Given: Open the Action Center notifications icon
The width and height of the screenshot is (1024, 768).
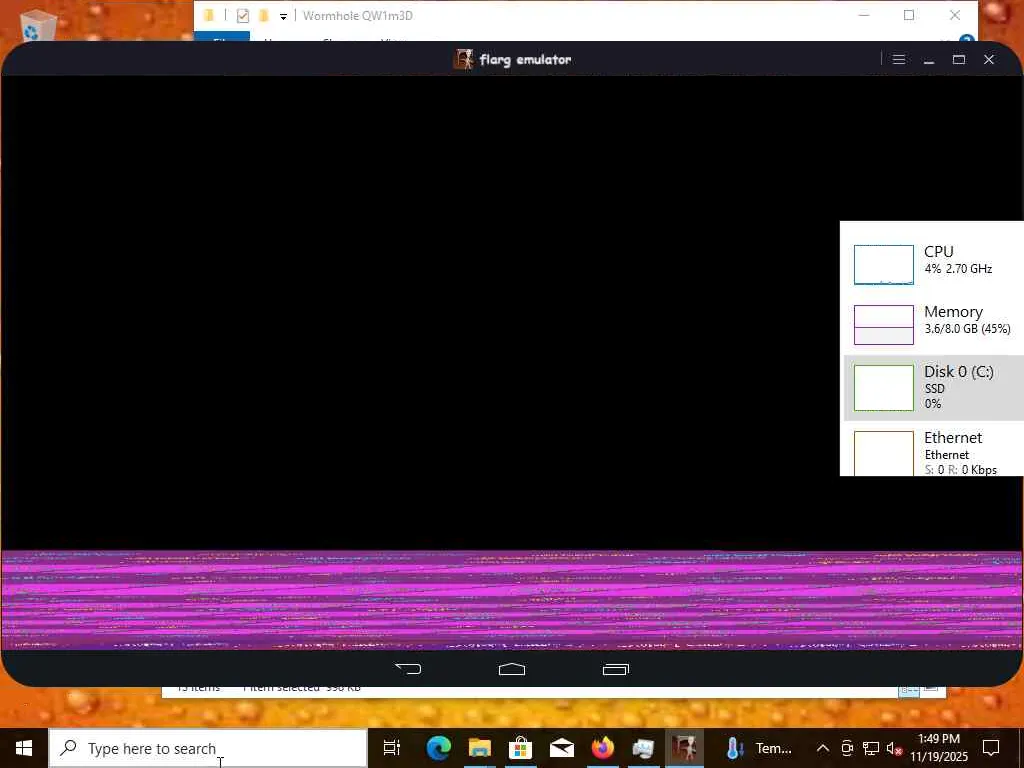Looking at the screenshot, I should (991, 748).
